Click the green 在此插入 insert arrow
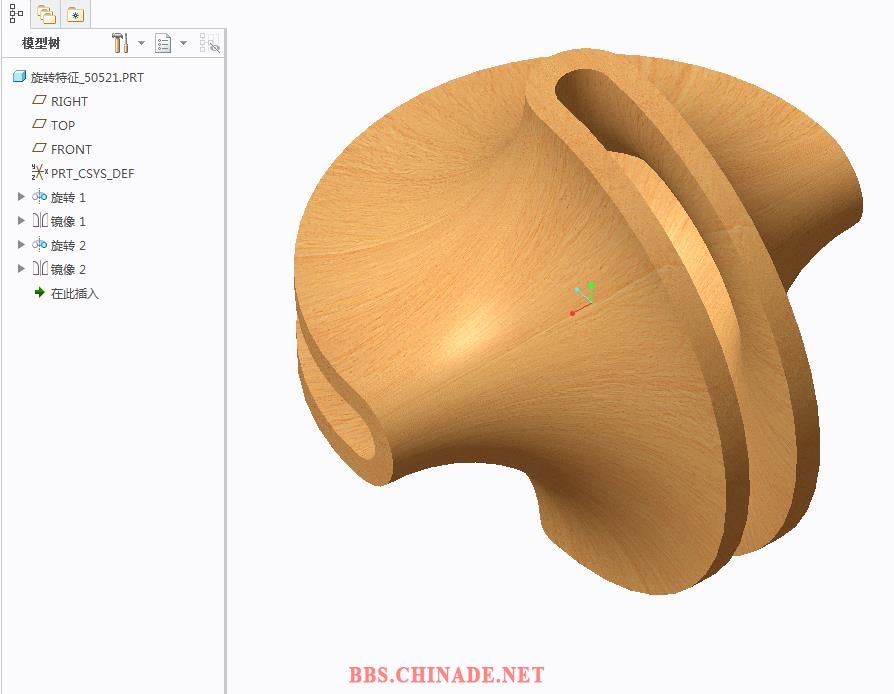This screenshot has width=894, height=694. point(40,293)
